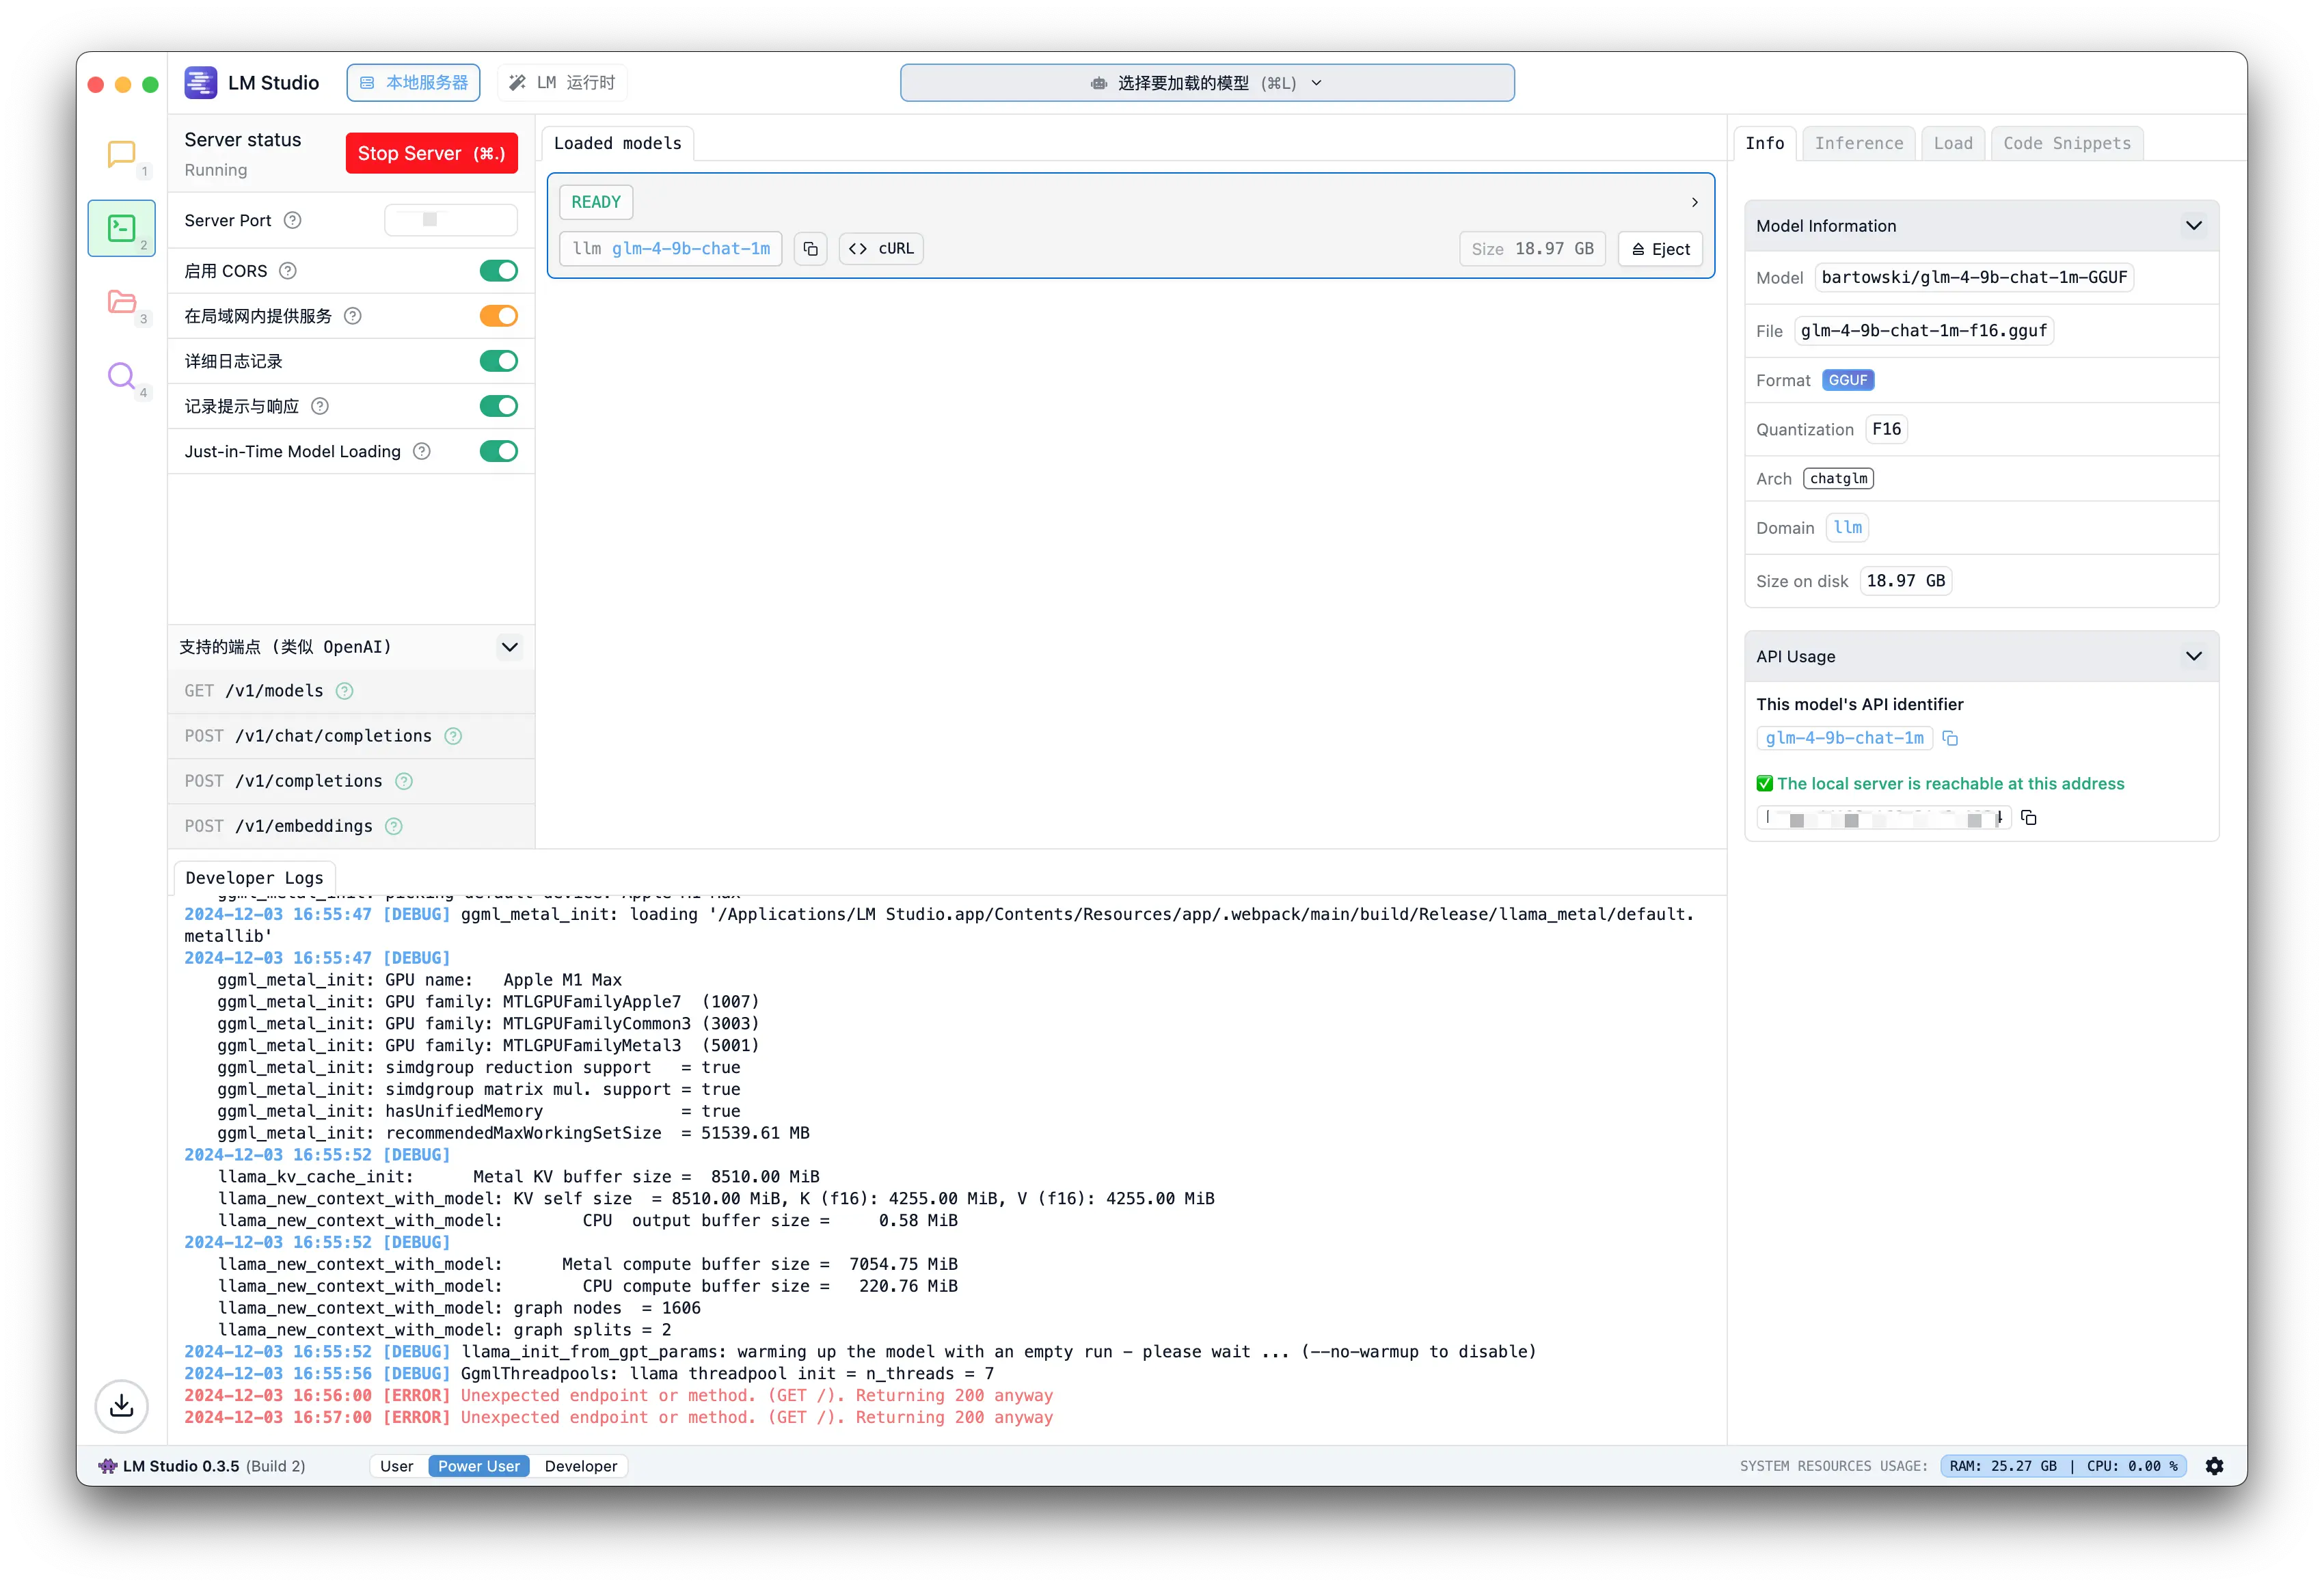Open the My Models folder icon

[121, 302]
